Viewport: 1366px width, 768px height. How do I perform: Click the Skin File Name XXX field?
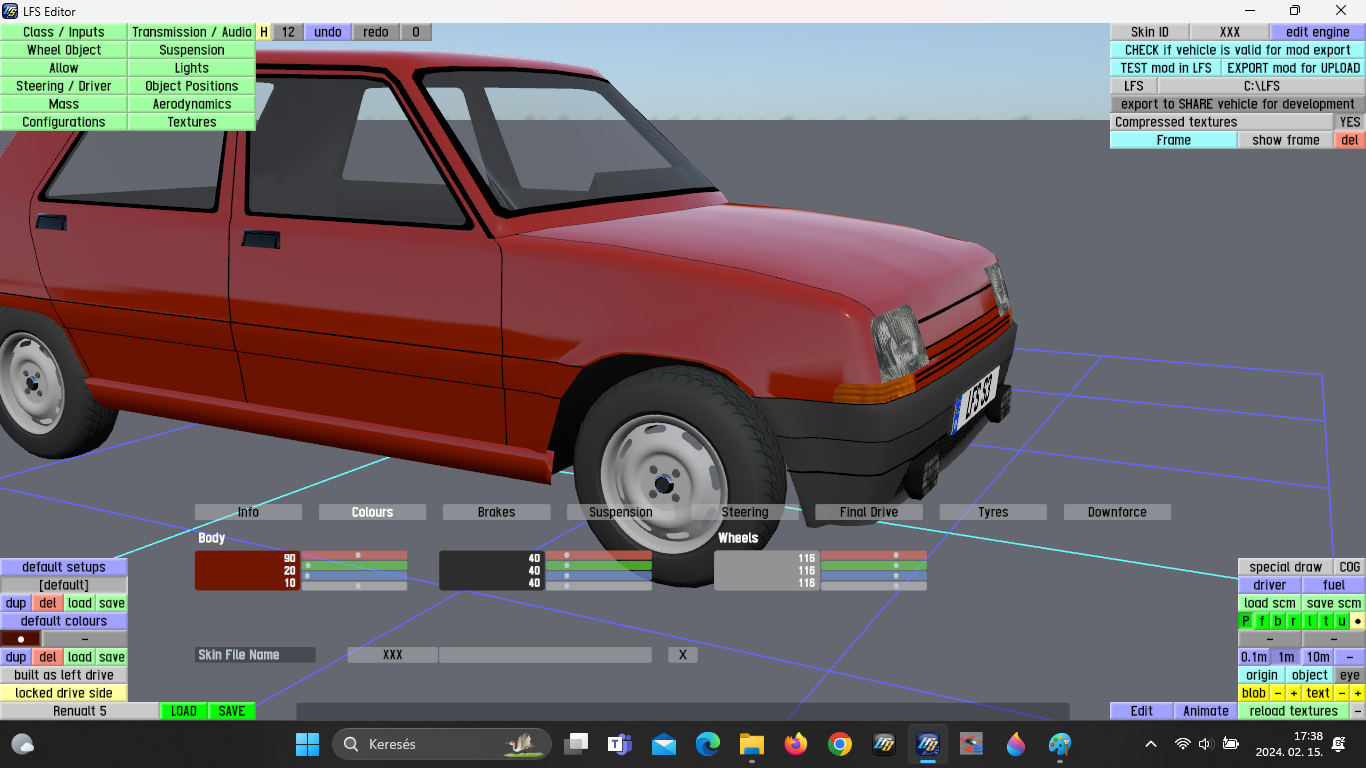[x=393, y=655]
